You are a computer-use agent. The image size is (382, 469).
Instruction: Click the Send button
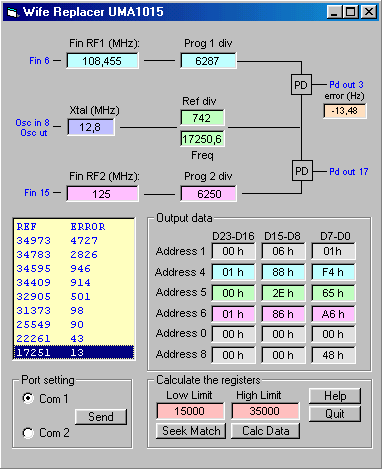[101, 417]
